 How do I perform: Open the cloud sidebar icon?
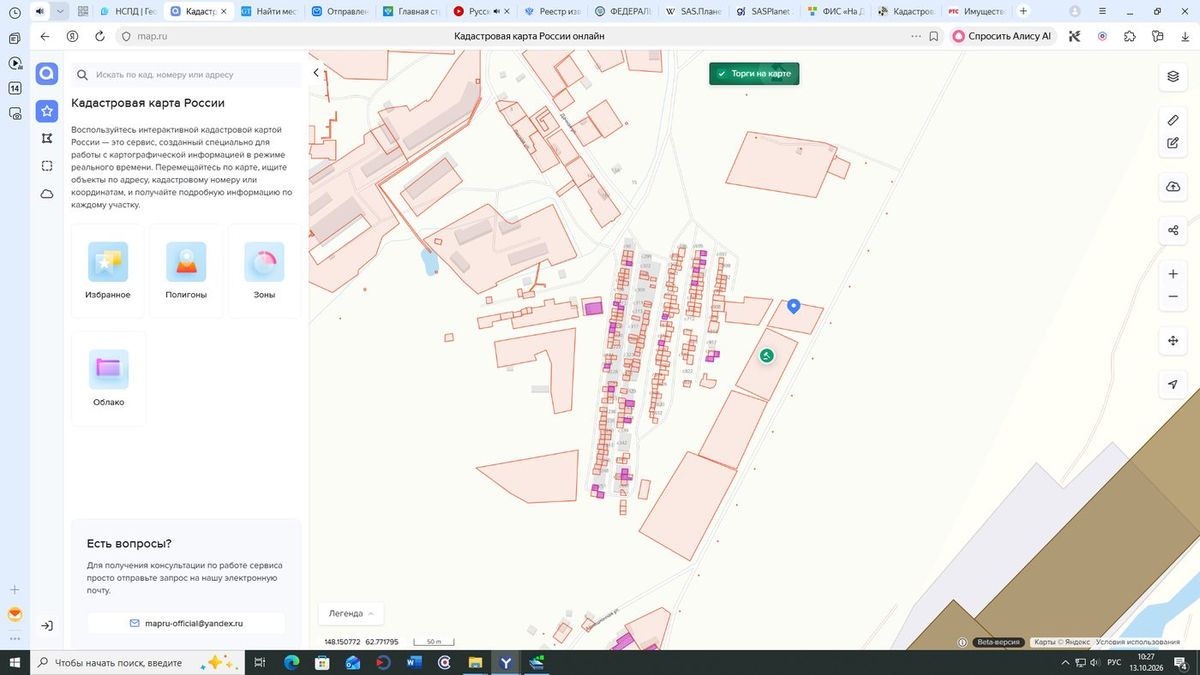tap(47, 194)
